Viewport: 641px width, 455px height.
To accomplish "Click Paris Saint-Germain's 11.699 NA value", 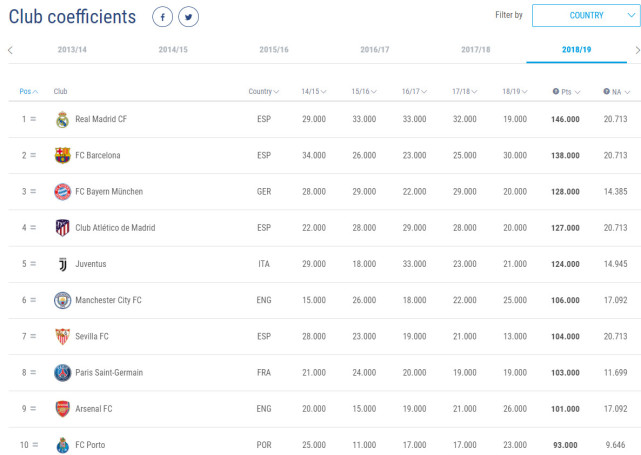I will 616,372.
